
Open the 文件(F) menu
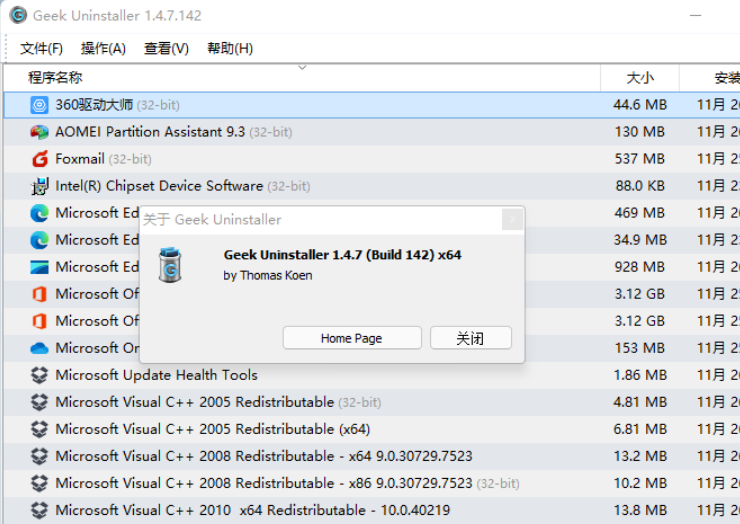click(42, 48)
